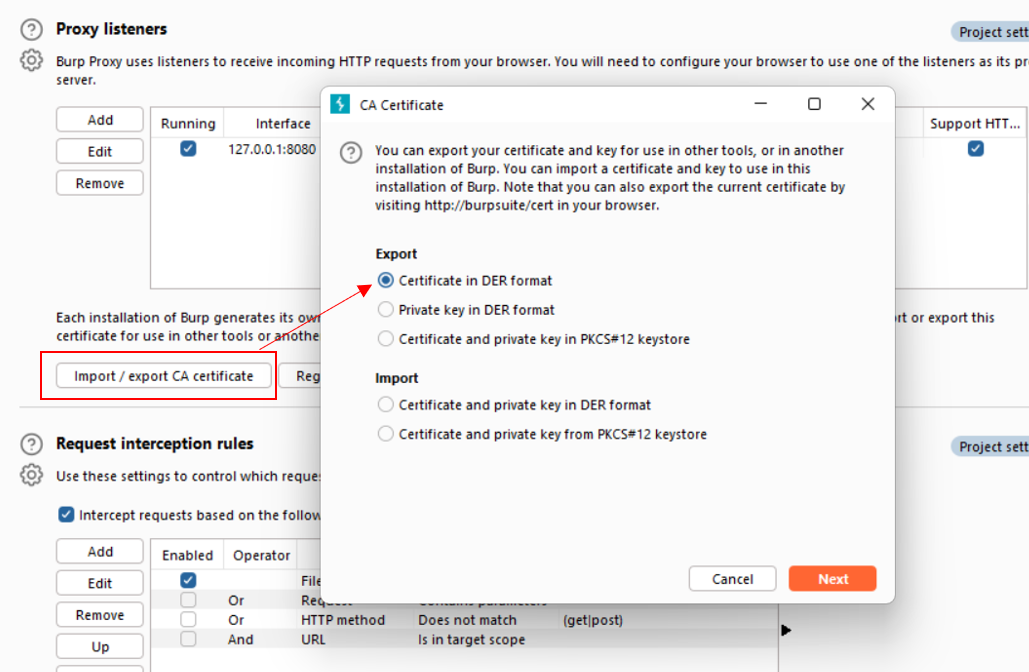The height and width of the screenshot is (672, 1029).
Task: Click Operator column header in rules table
Action: pos(261,555)
